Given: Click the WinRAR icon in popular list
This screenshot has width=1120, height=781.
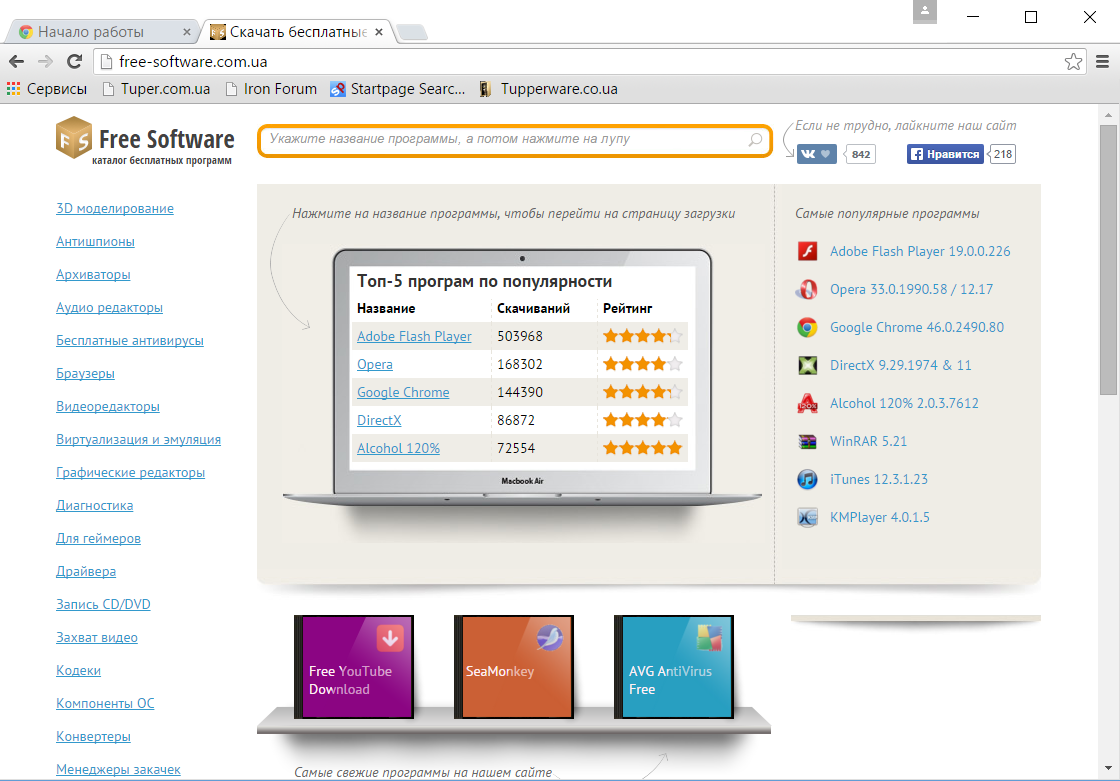Looking at the screenshot, I should [807, 442].
